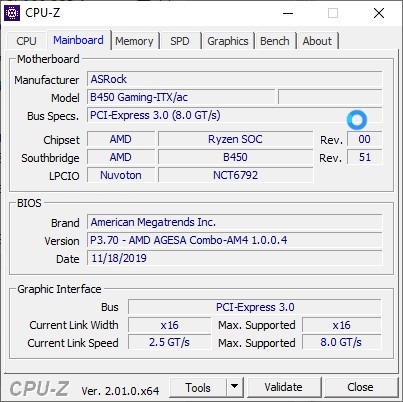Click the BIOS Version field
Screen dimensions: 403x402
234,240
